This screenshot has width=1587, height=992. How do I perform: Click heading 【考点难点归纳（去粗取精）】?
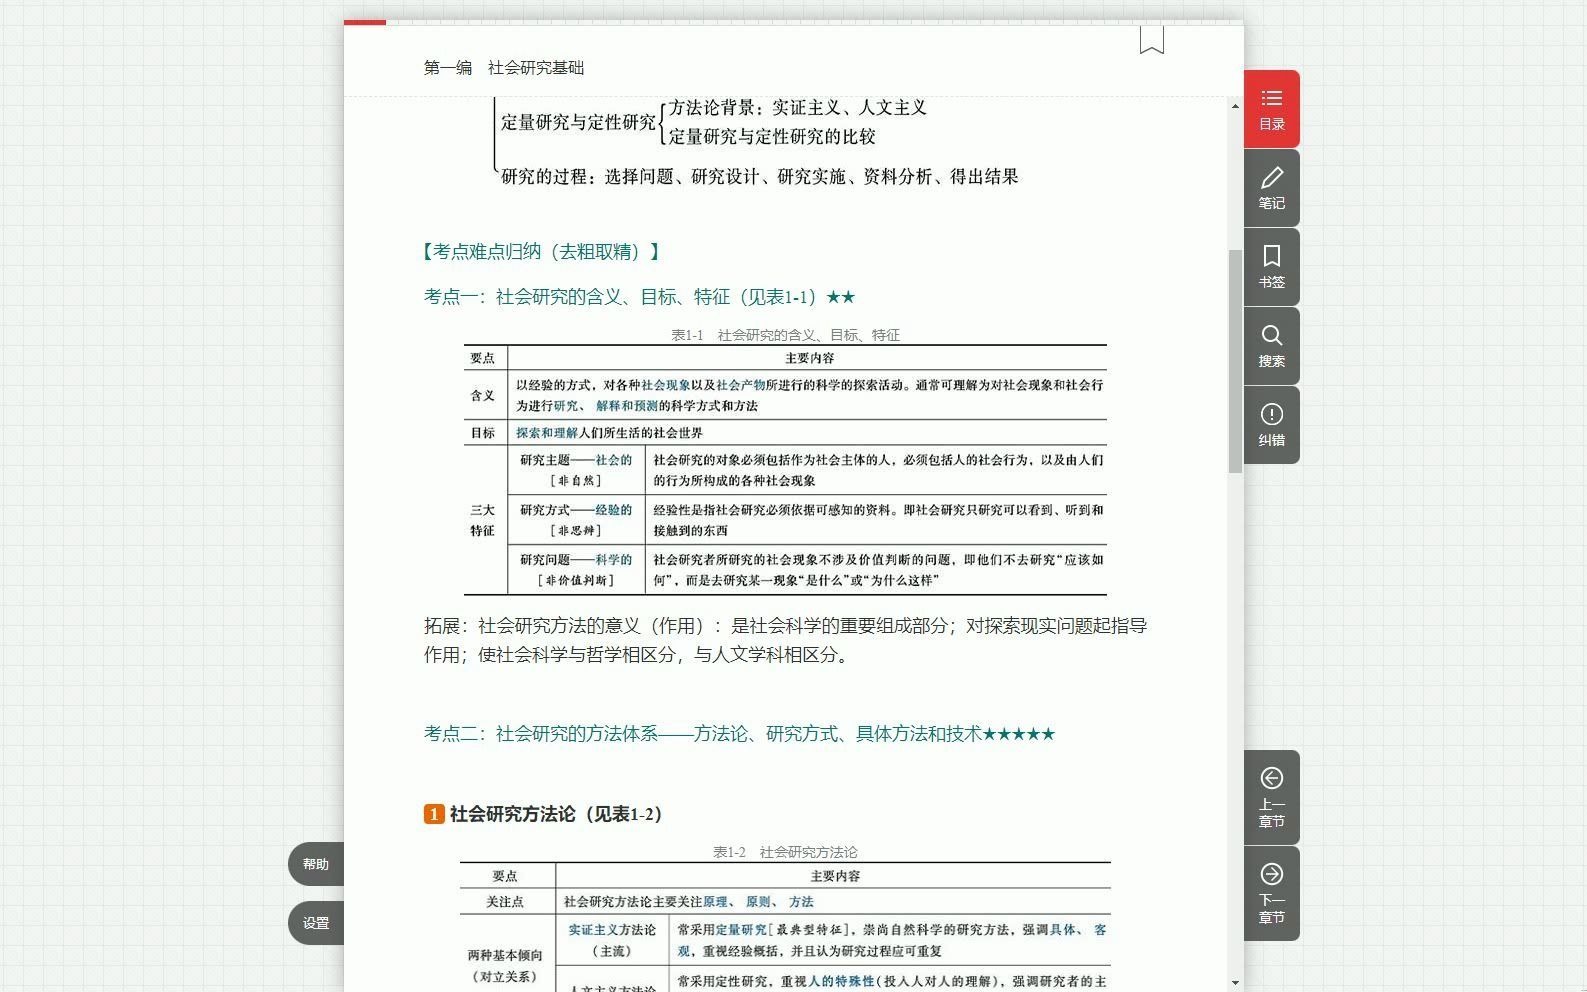click(542, 252)
